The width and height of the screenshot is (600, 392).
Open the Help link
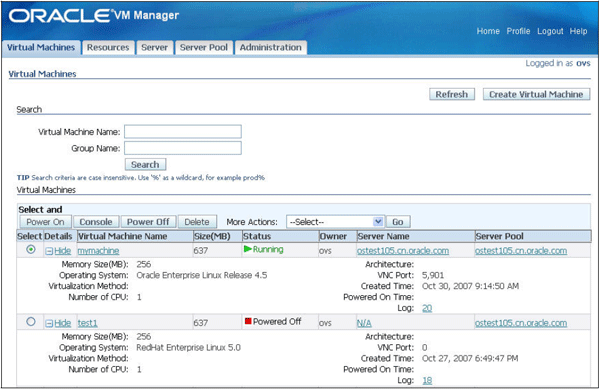click(x=578, y=31)
